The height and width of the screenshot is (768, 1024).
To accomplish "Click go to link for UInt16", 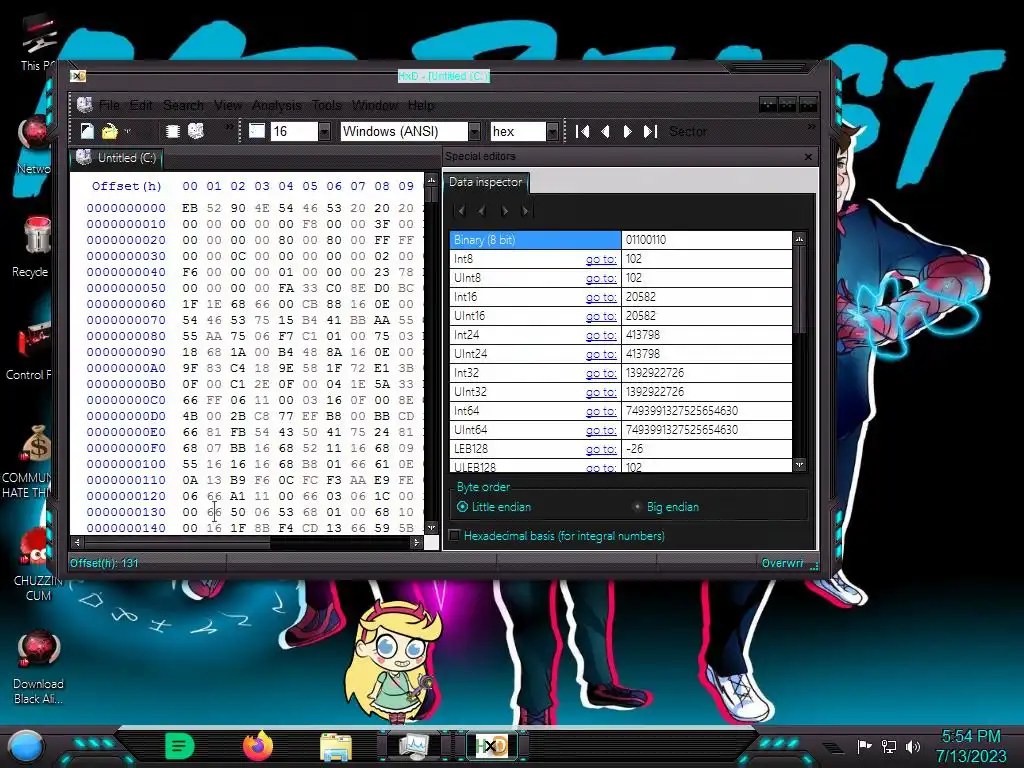I will tap(601, 316).
